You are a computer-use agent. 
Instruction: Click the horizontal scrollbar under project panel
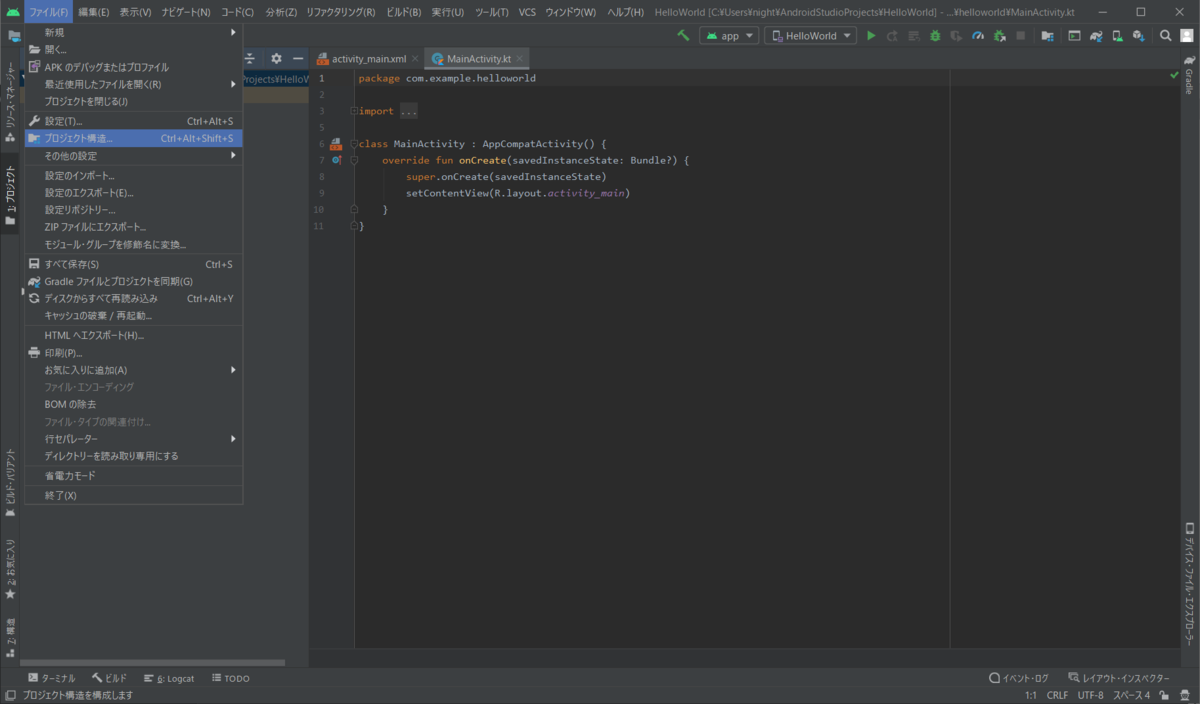point(152,662)
